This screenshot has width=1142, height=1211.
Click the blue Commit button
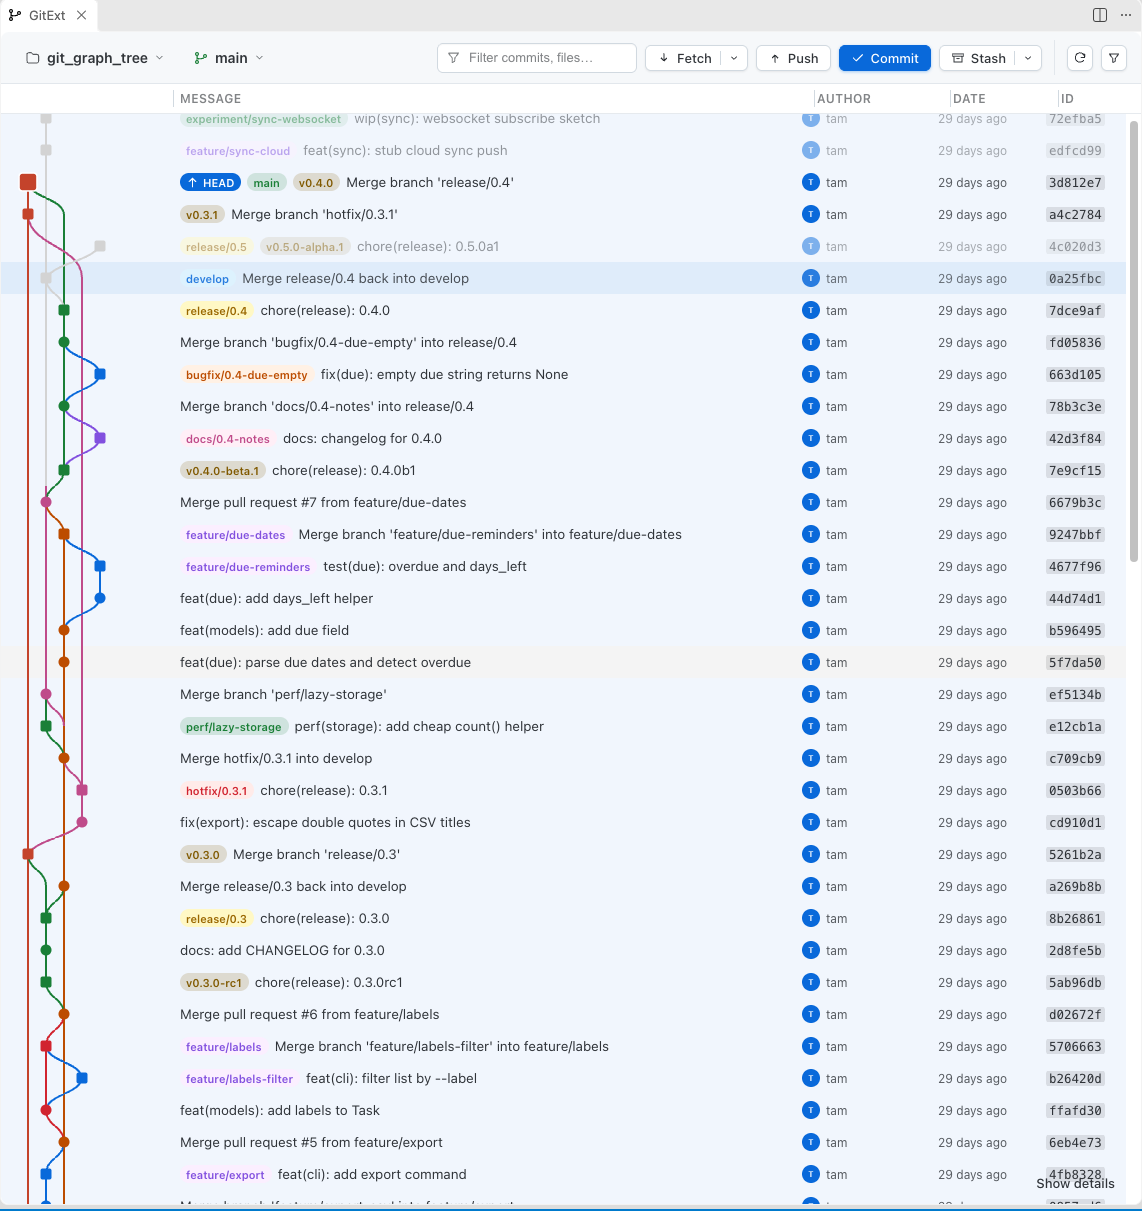pos(885,58)
